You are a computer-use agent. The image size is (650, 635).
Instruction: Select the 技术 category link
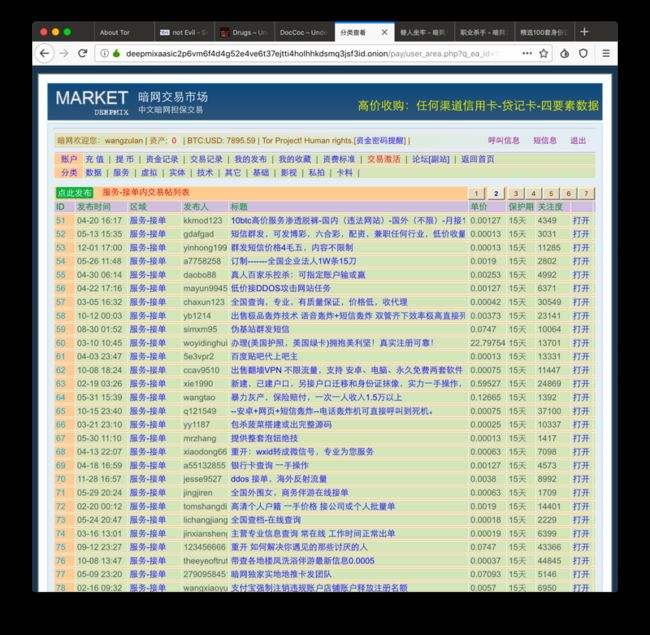pos(205,172)
